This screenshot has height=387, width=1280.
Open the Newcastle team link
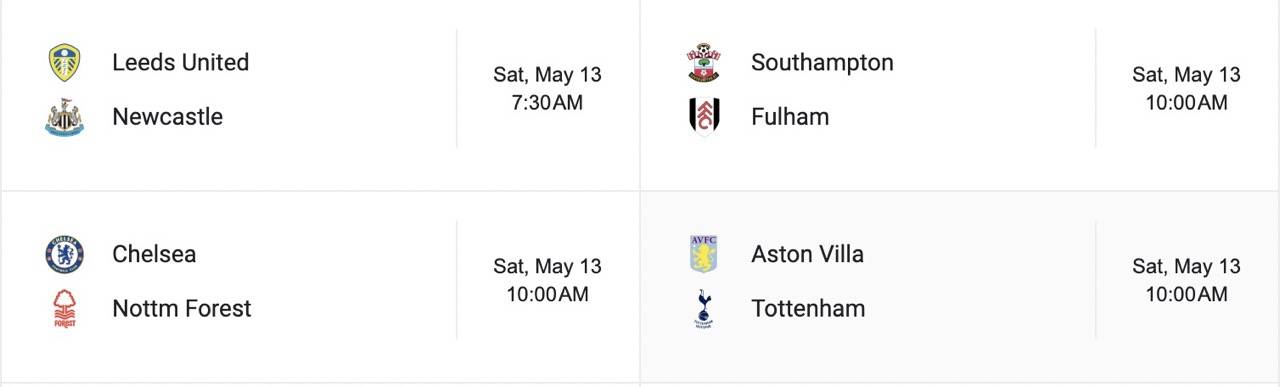pyautogui.click(x=168, y=116)
